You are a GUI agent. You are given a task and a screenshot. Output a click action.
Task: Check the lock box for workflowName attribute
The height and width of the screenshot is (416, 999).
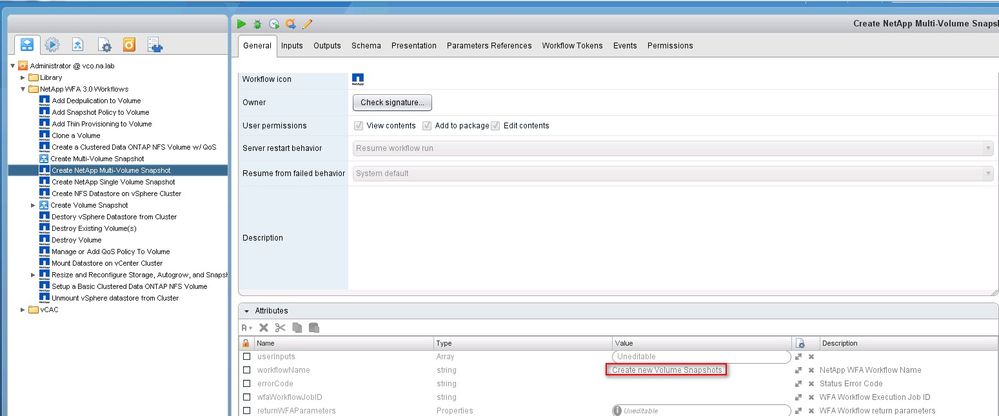tap(246, 370)
